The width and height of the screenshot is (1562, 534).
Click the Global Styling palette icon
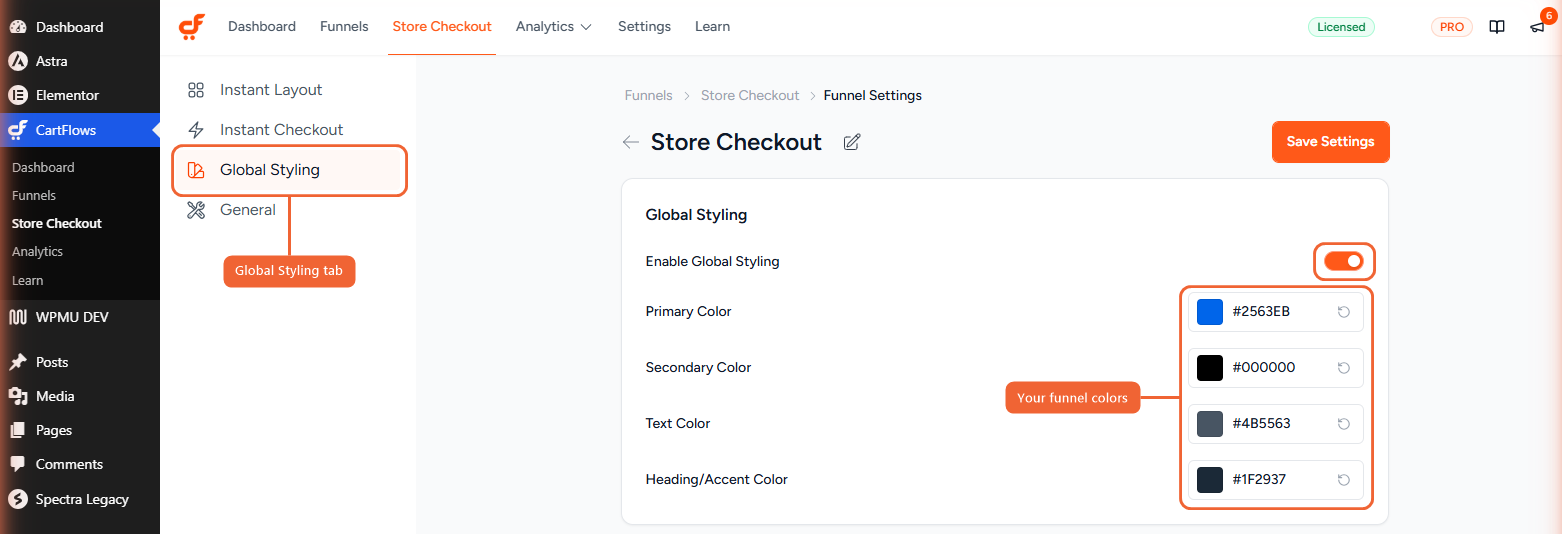tap(196, 170)
